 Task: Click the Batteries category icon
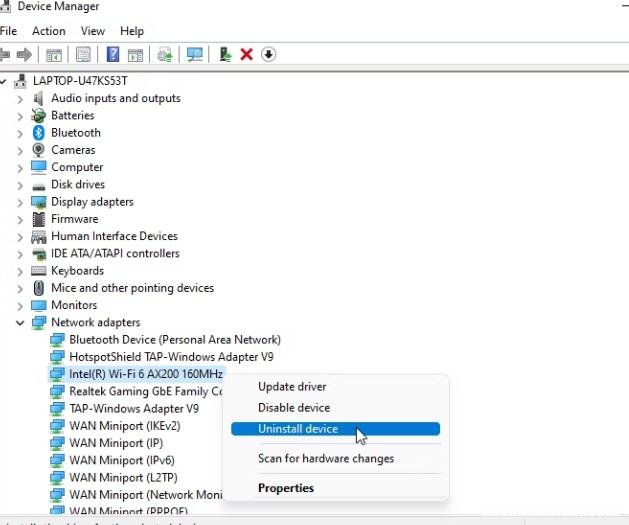39,116
